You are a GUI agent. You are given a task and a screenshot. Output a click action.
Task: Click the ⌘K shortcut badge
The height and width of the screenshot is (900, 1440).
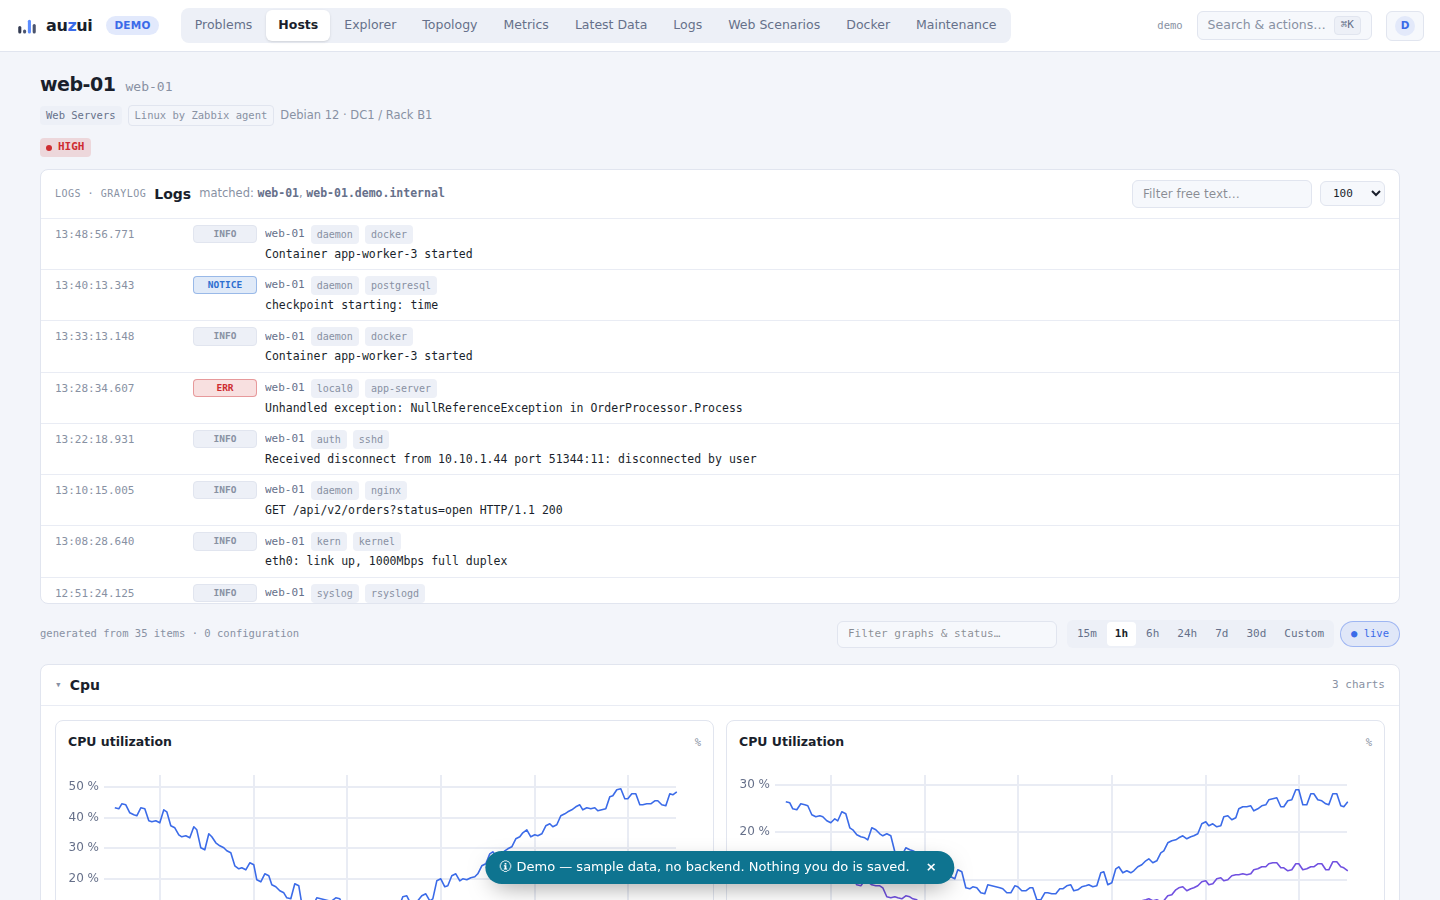click(x=1347, y=25)
